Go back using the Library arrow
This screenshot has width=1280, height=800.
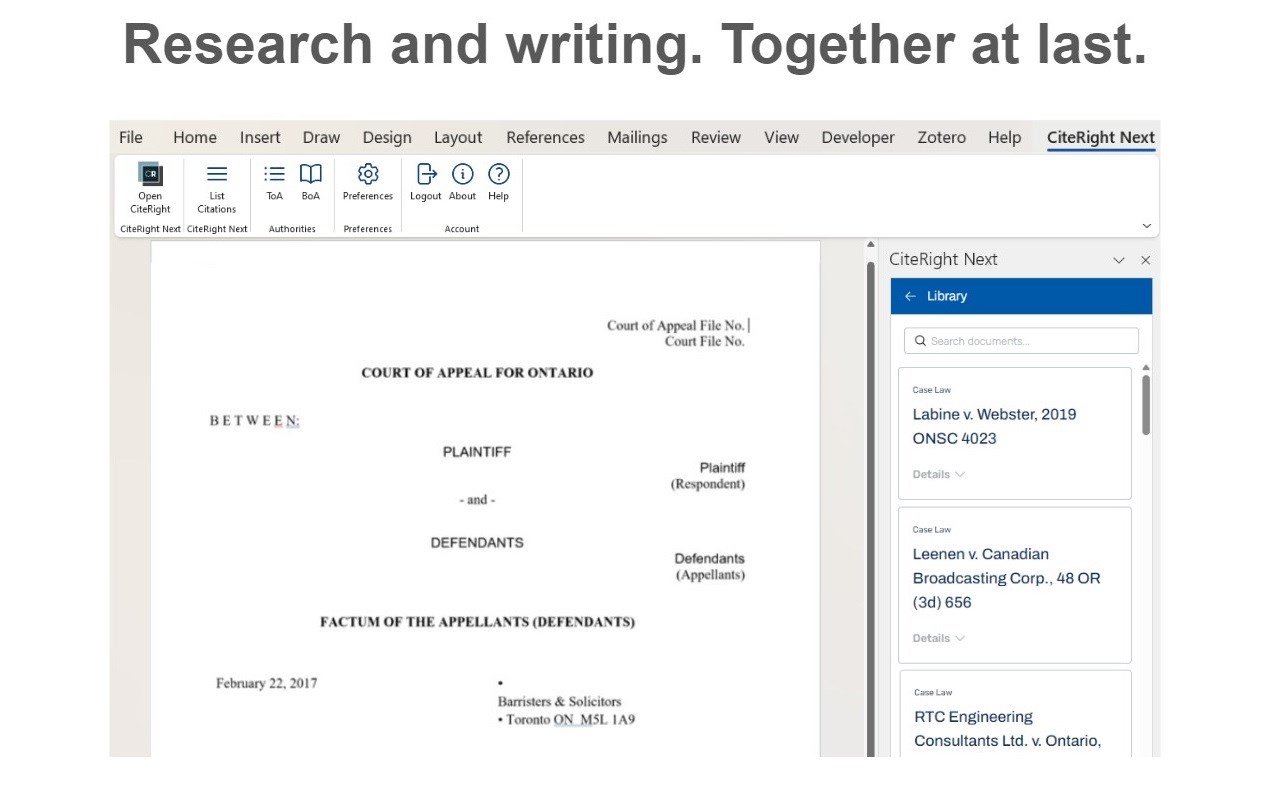(910, 296)
